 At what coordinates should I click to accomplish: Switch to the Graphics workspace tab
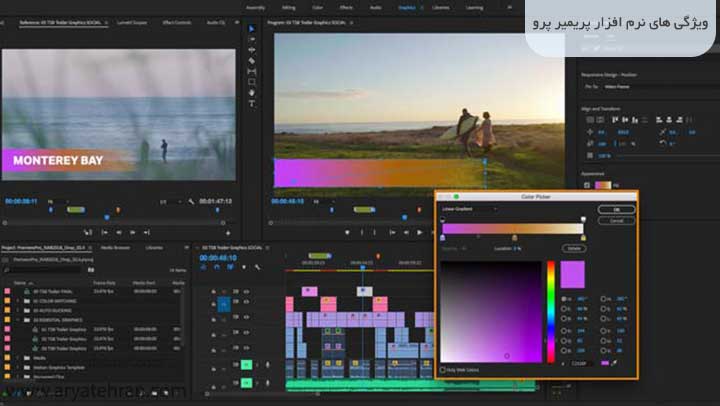click(406, 6)
